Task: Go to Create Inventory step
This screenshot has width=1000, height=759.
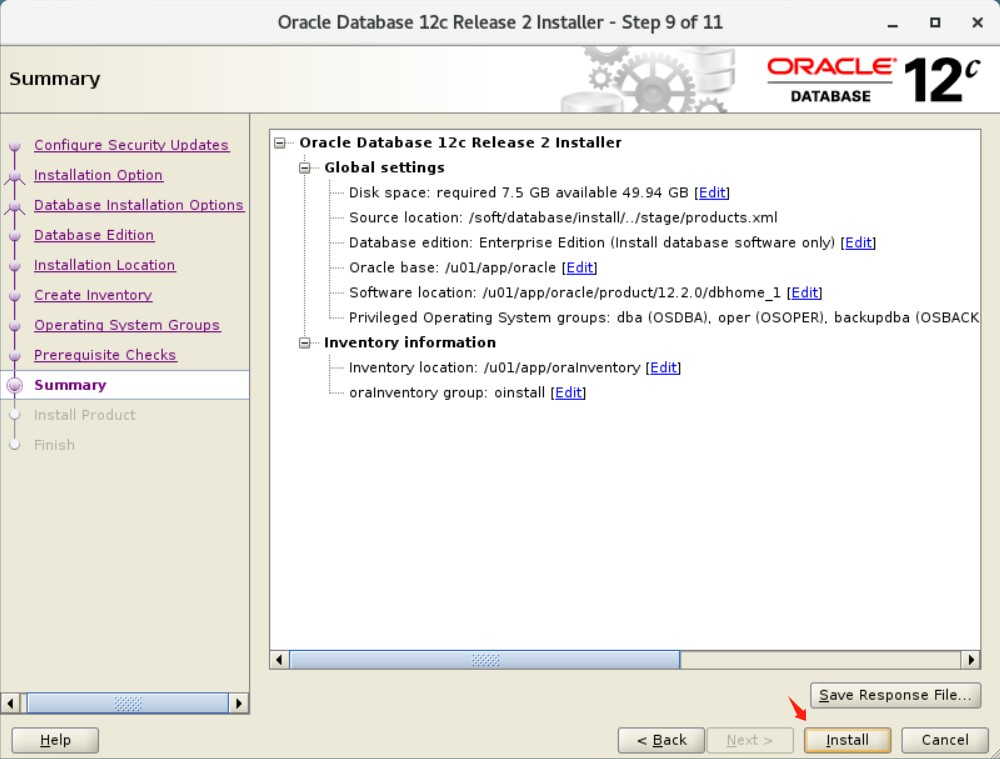Action: [93, 295]
